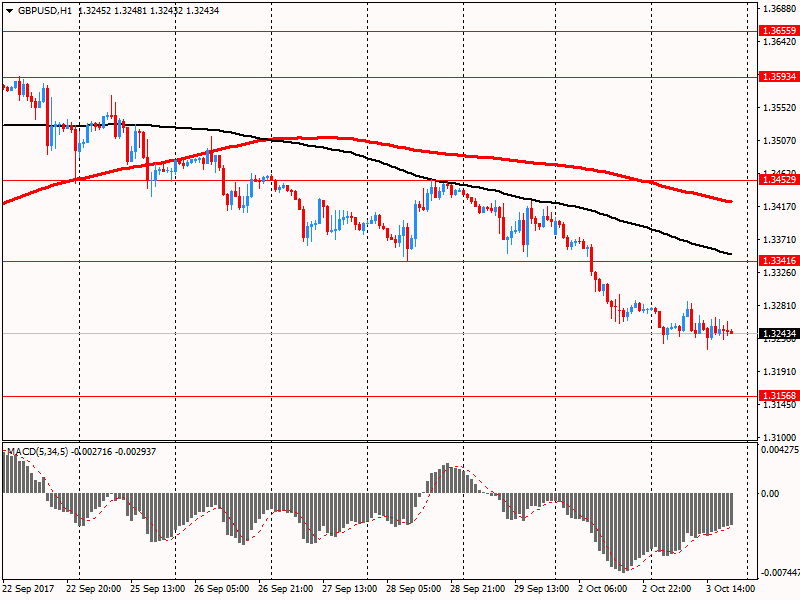
Task: Click the 2 Oct 22:00 time label
Action: (667, 589)
